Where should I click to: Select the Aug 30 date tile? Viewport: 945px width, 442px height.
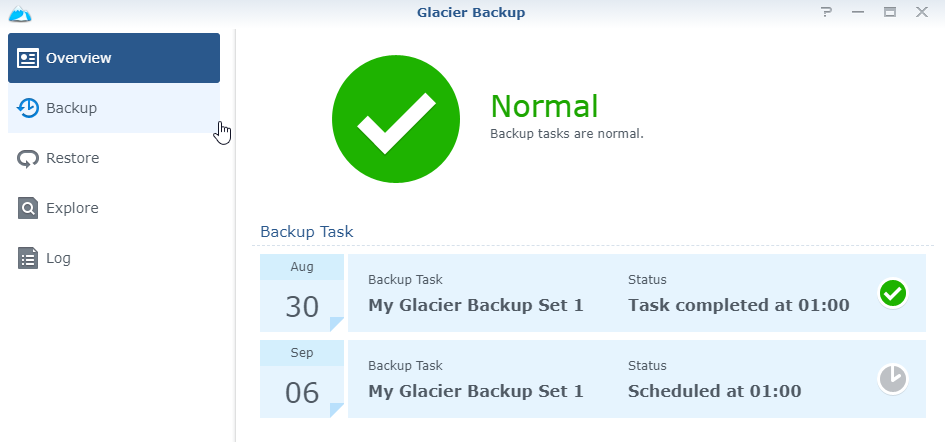click(302, 293)
